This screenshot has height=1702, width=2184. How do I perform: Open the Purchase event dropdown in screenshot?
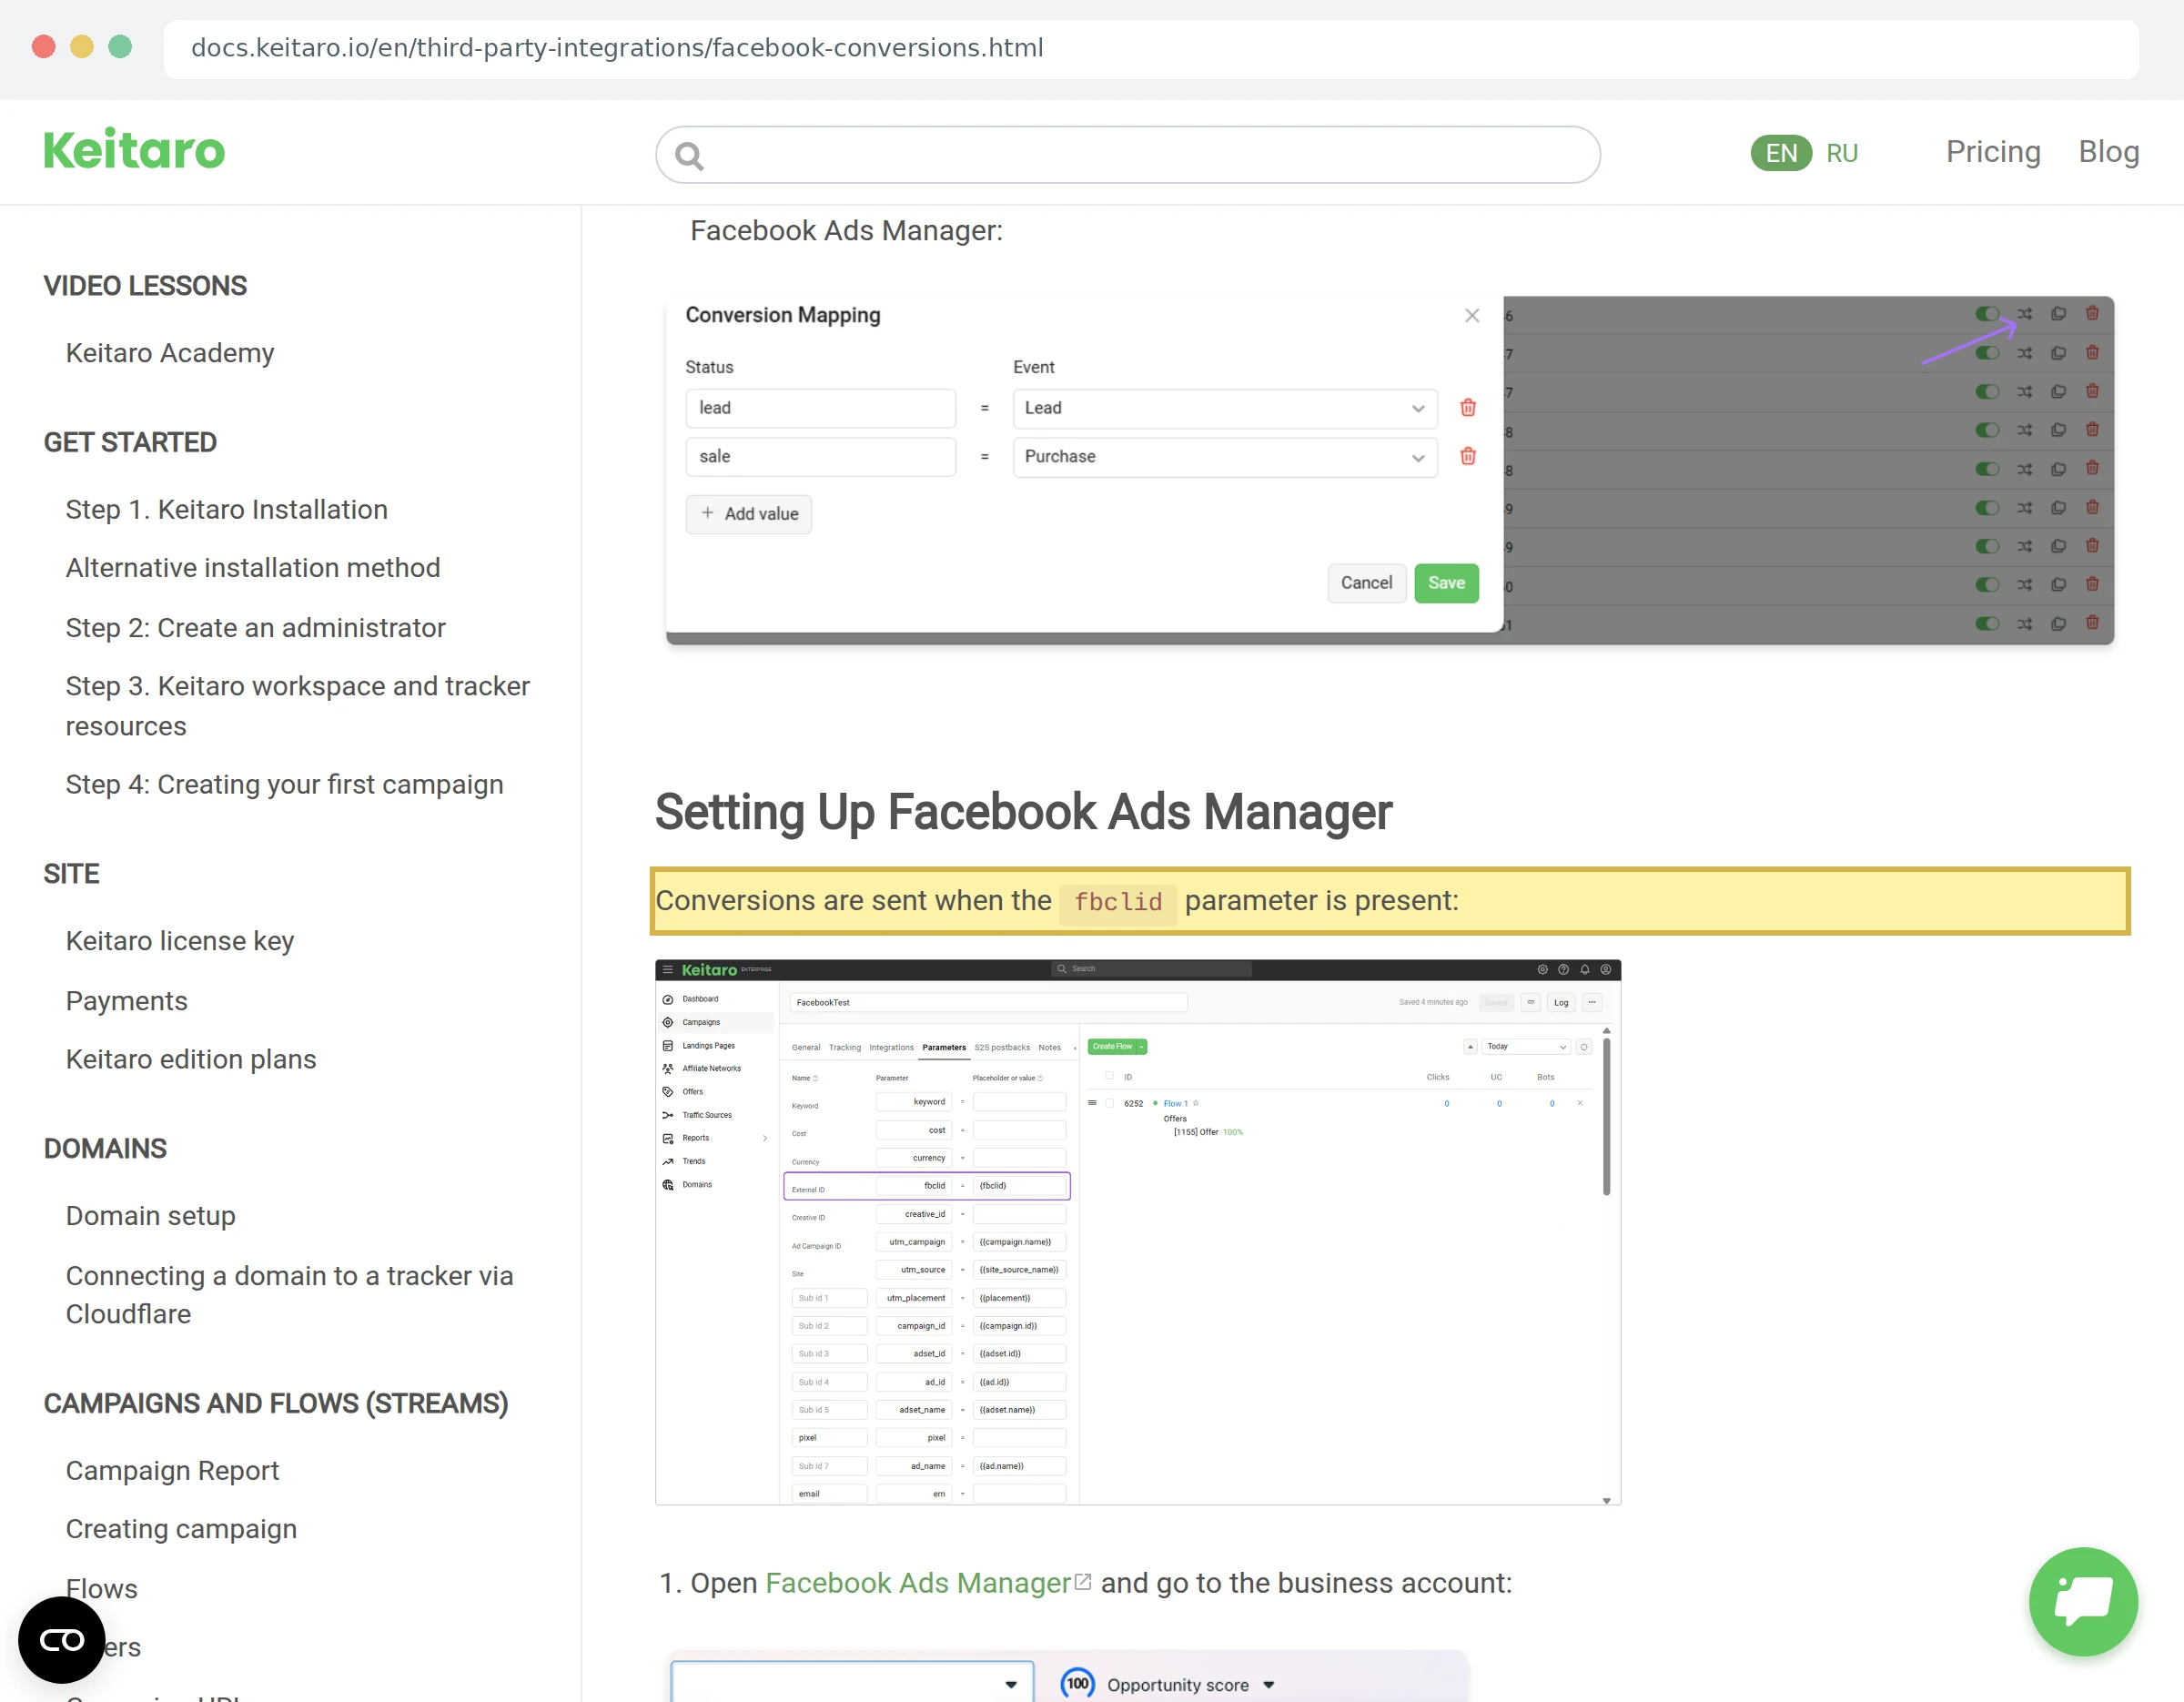click(1225, 457)
